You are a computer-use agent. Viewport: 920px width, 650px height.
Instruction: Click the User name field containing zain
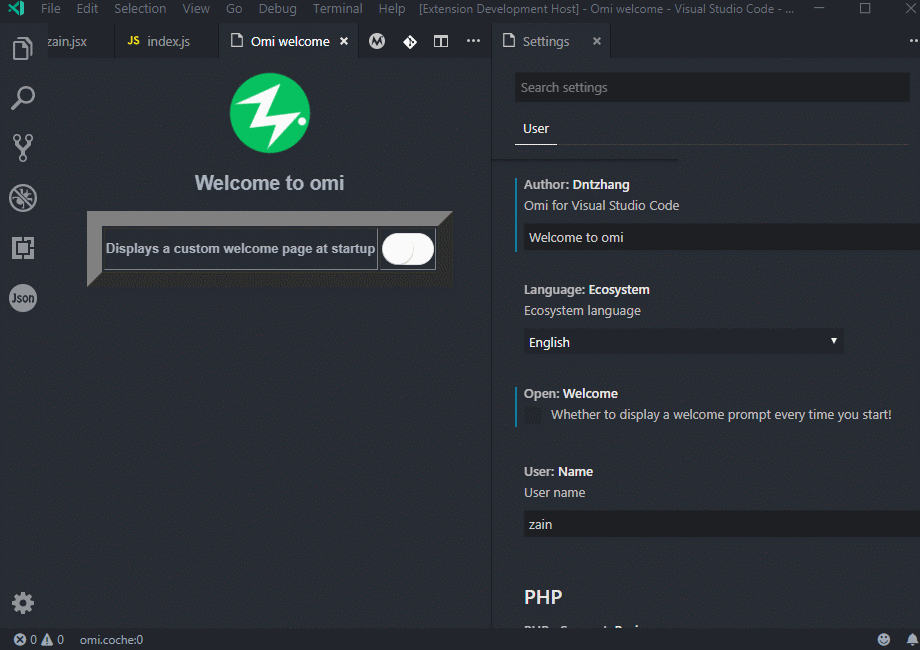[722, 524]
